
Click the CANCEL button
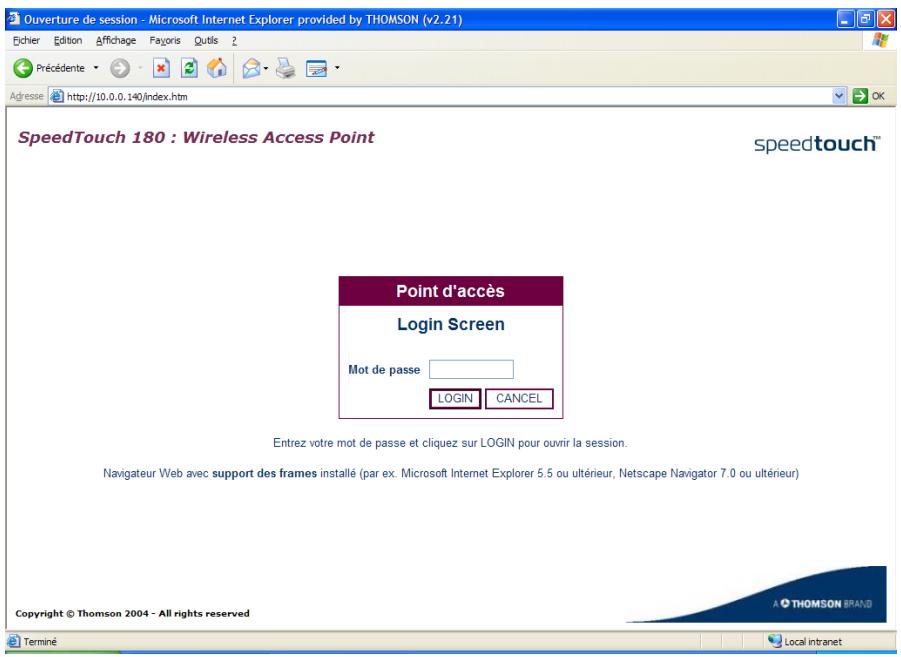coord(519,398)
